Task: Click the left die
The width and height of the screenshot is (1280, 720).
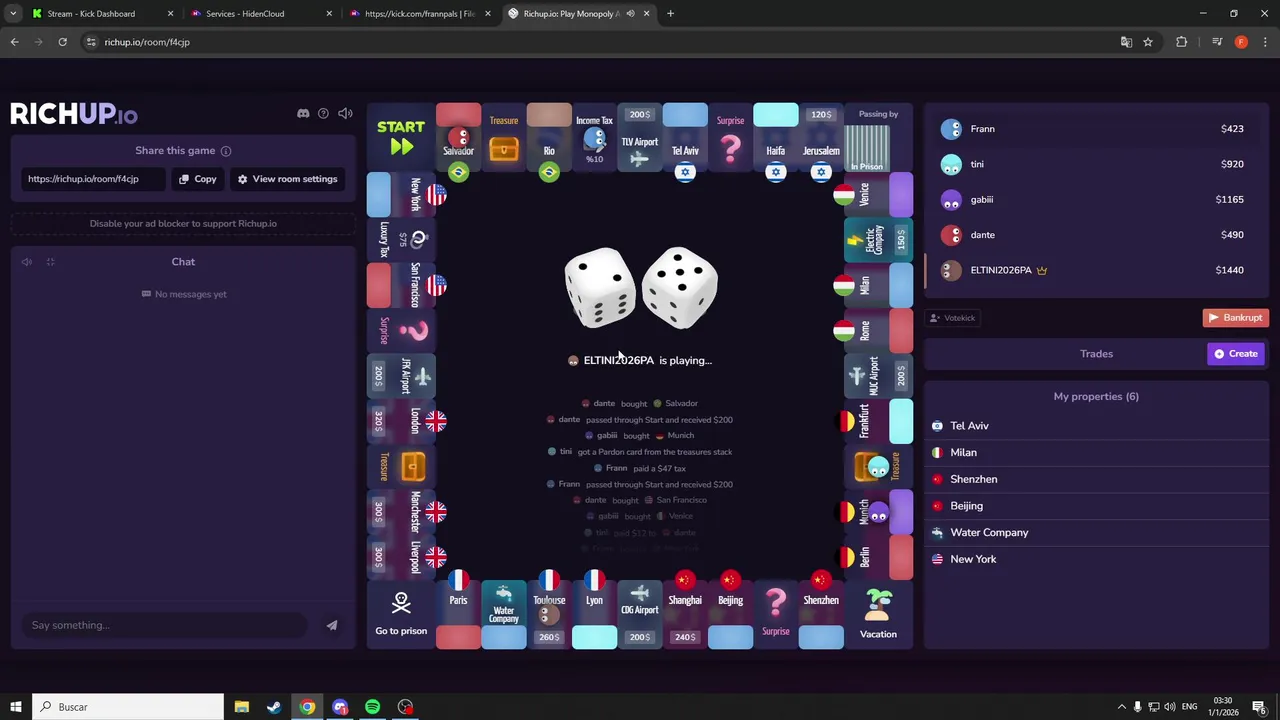Action: click(600, 287)
